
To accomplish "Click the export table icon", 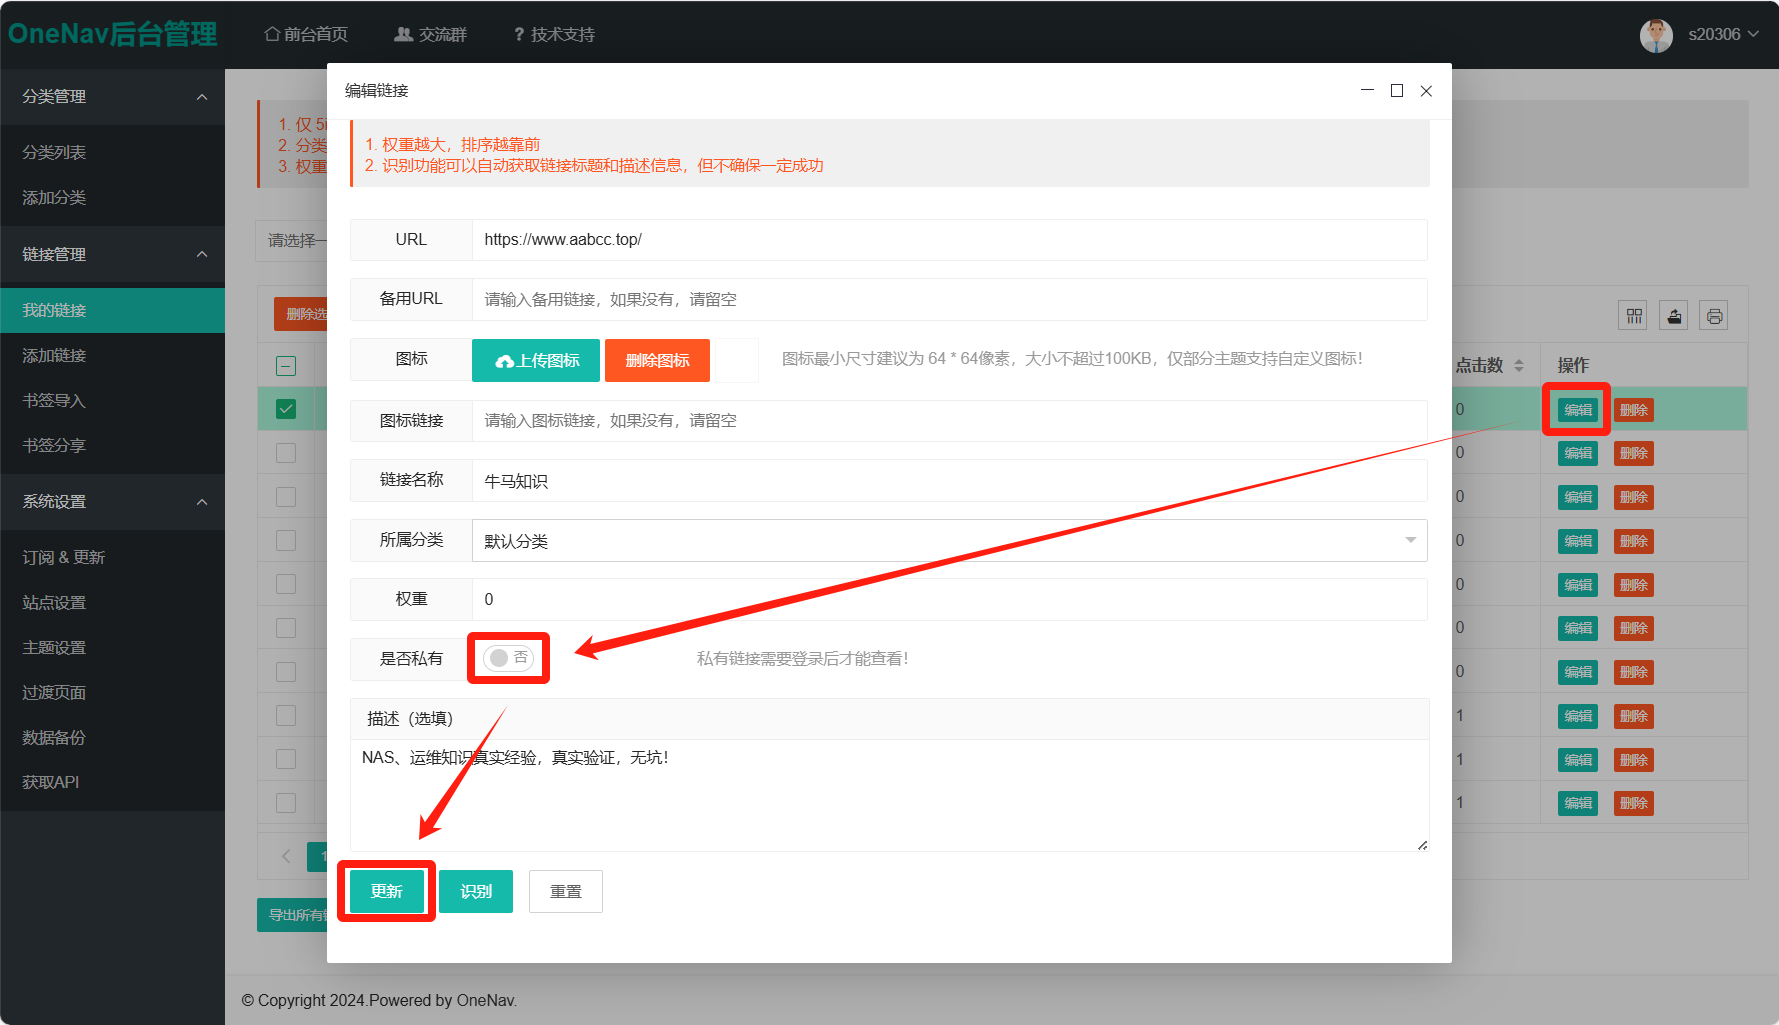I will (1674, 316).
